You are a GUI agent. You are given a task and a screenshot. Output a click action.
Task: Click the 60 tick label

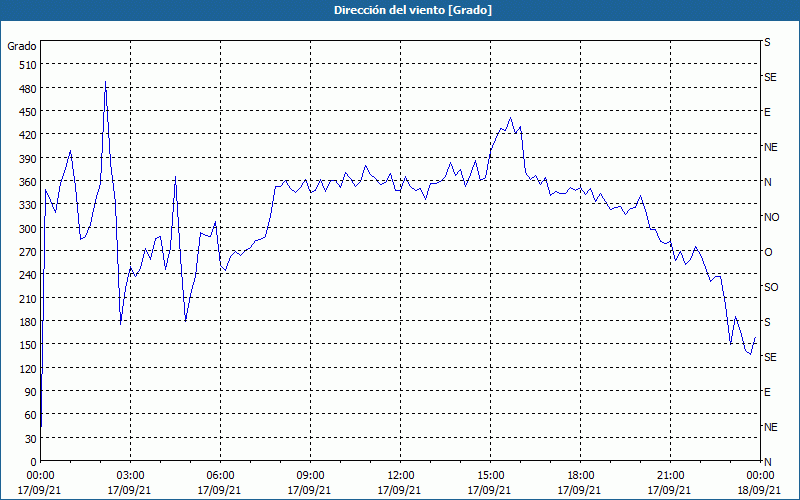click(x=31, y=415)
